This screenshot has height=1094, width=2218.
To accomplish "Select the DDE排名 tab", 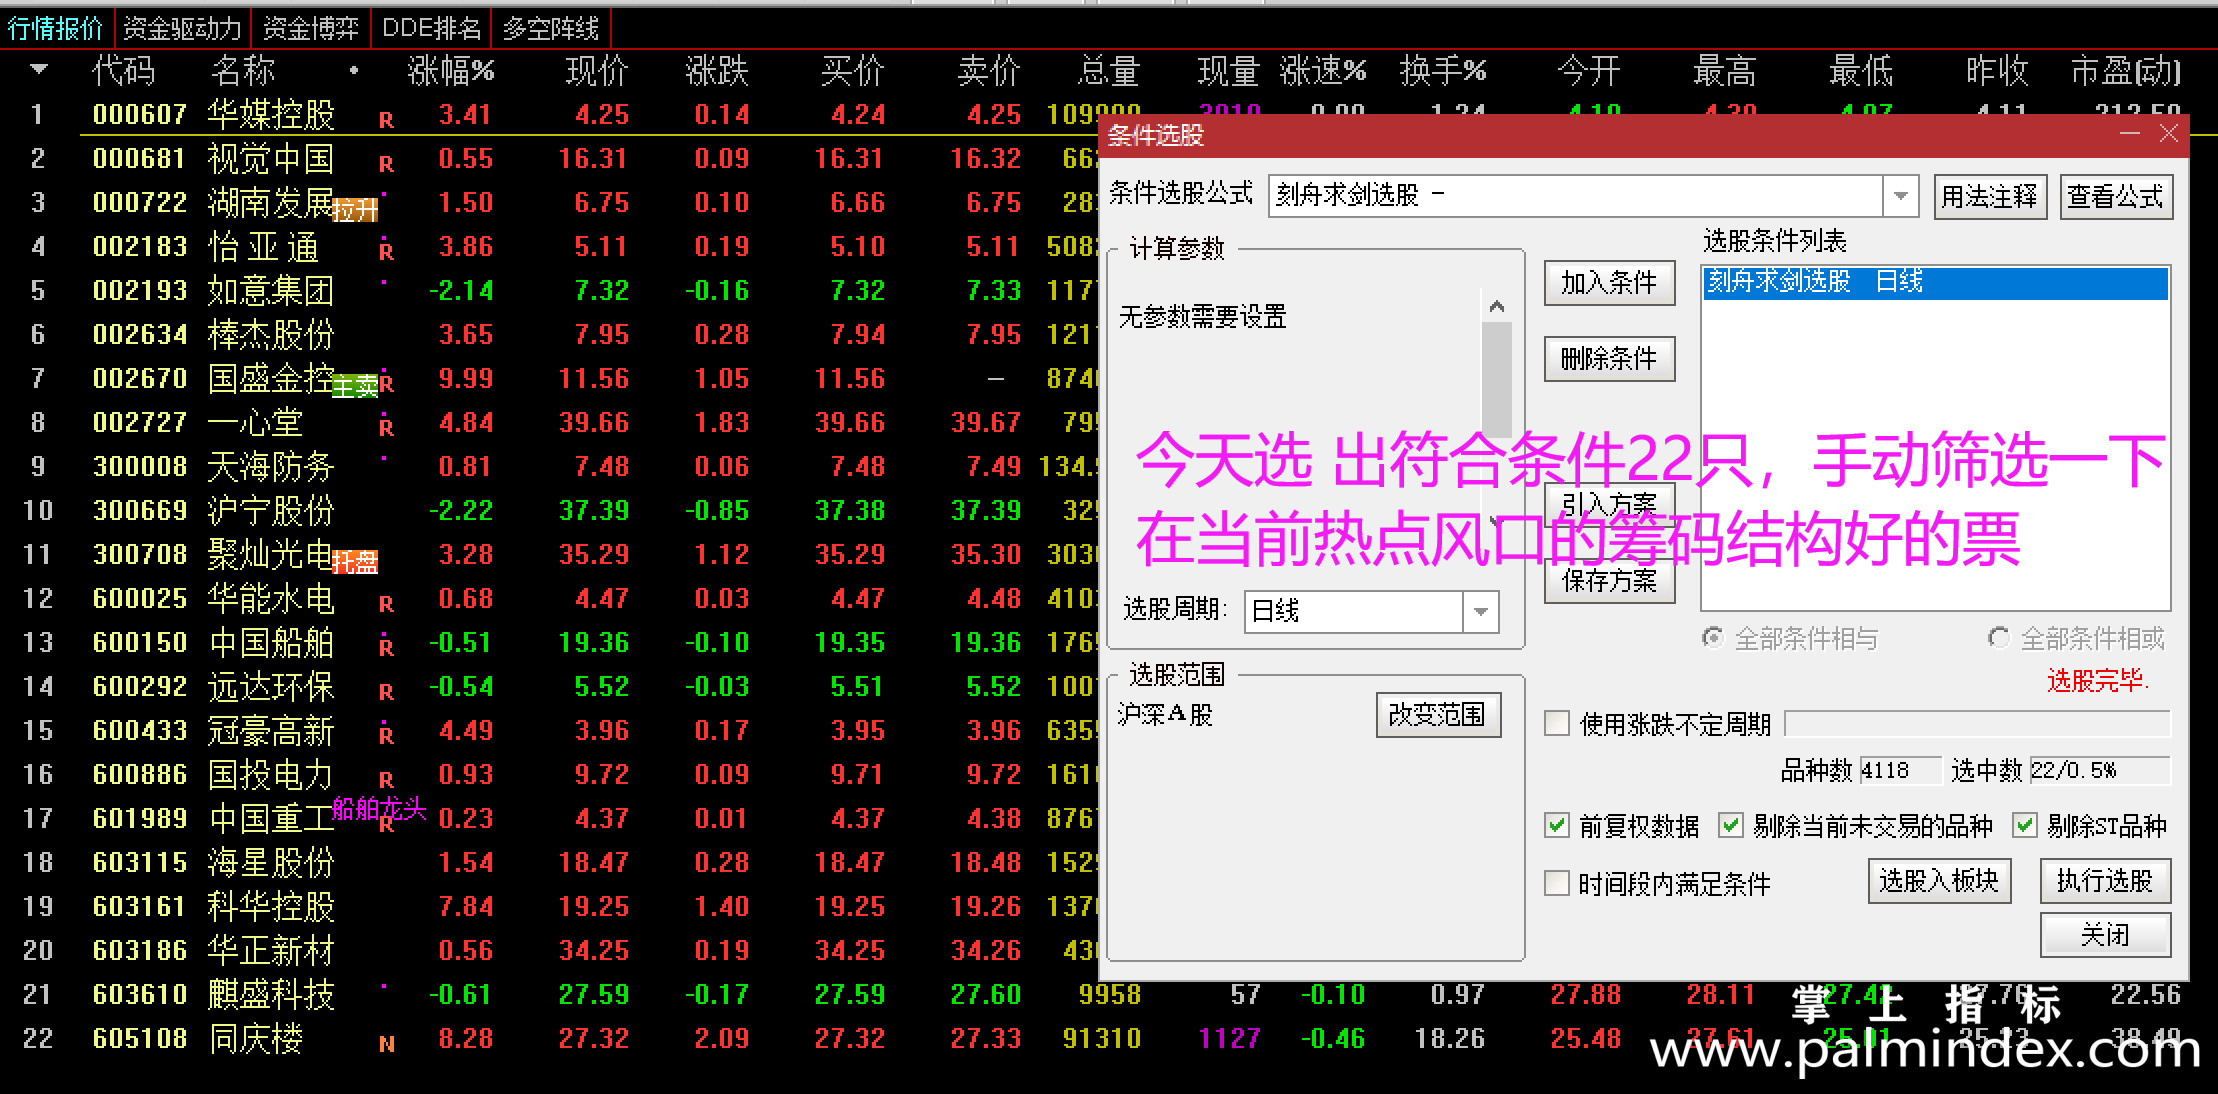I will coord(431,28).
